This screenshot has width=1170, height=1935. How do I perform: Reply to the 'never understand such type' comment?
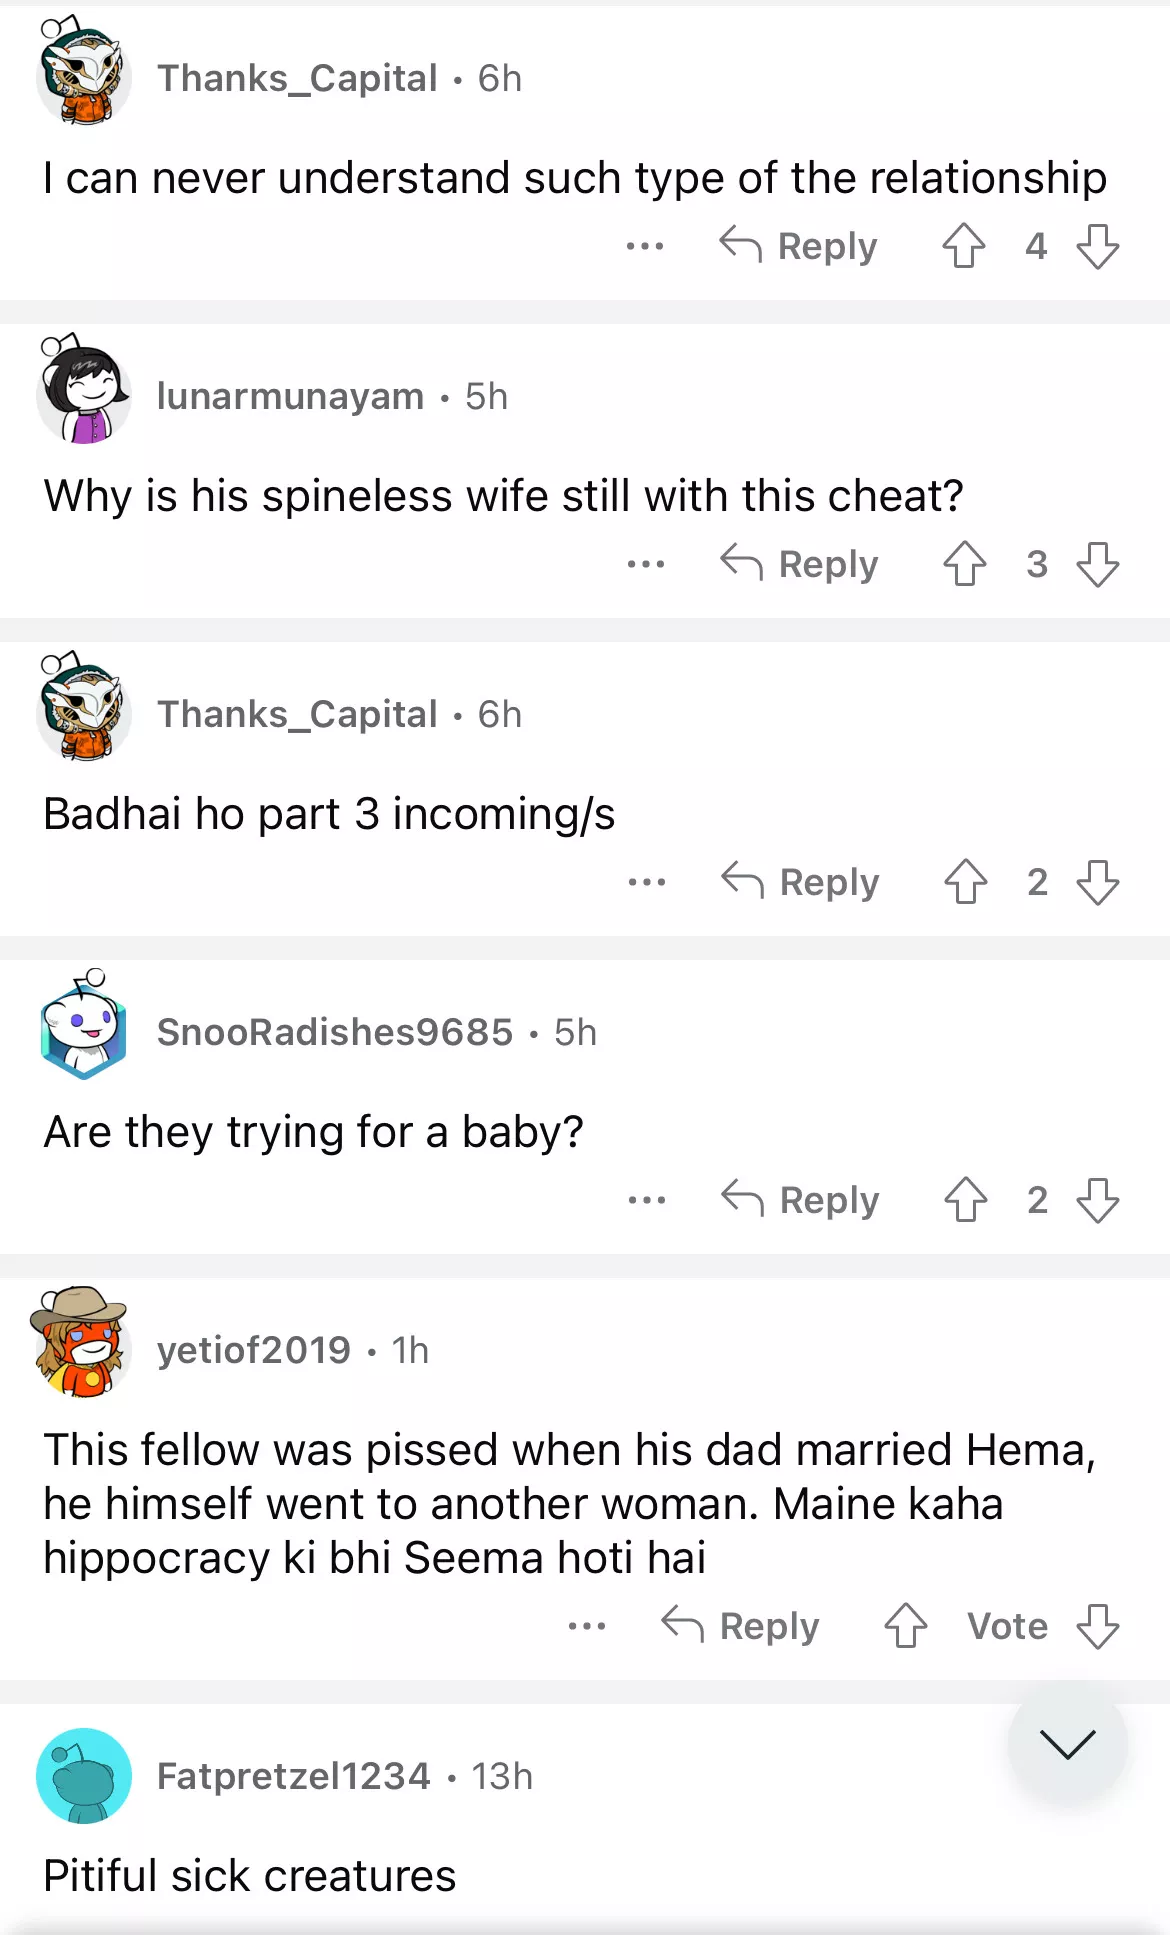(799, 246)
